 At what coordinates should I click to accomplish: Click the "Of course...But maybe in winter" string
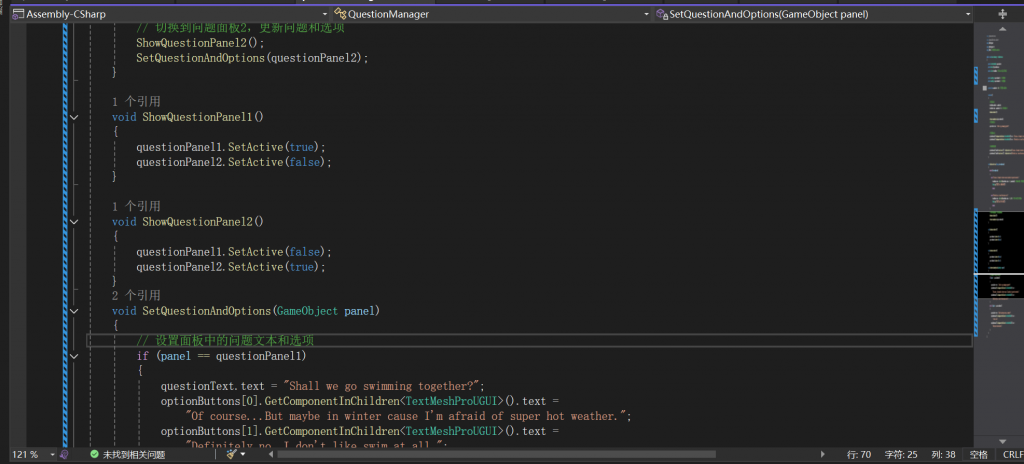coord(408,416)
